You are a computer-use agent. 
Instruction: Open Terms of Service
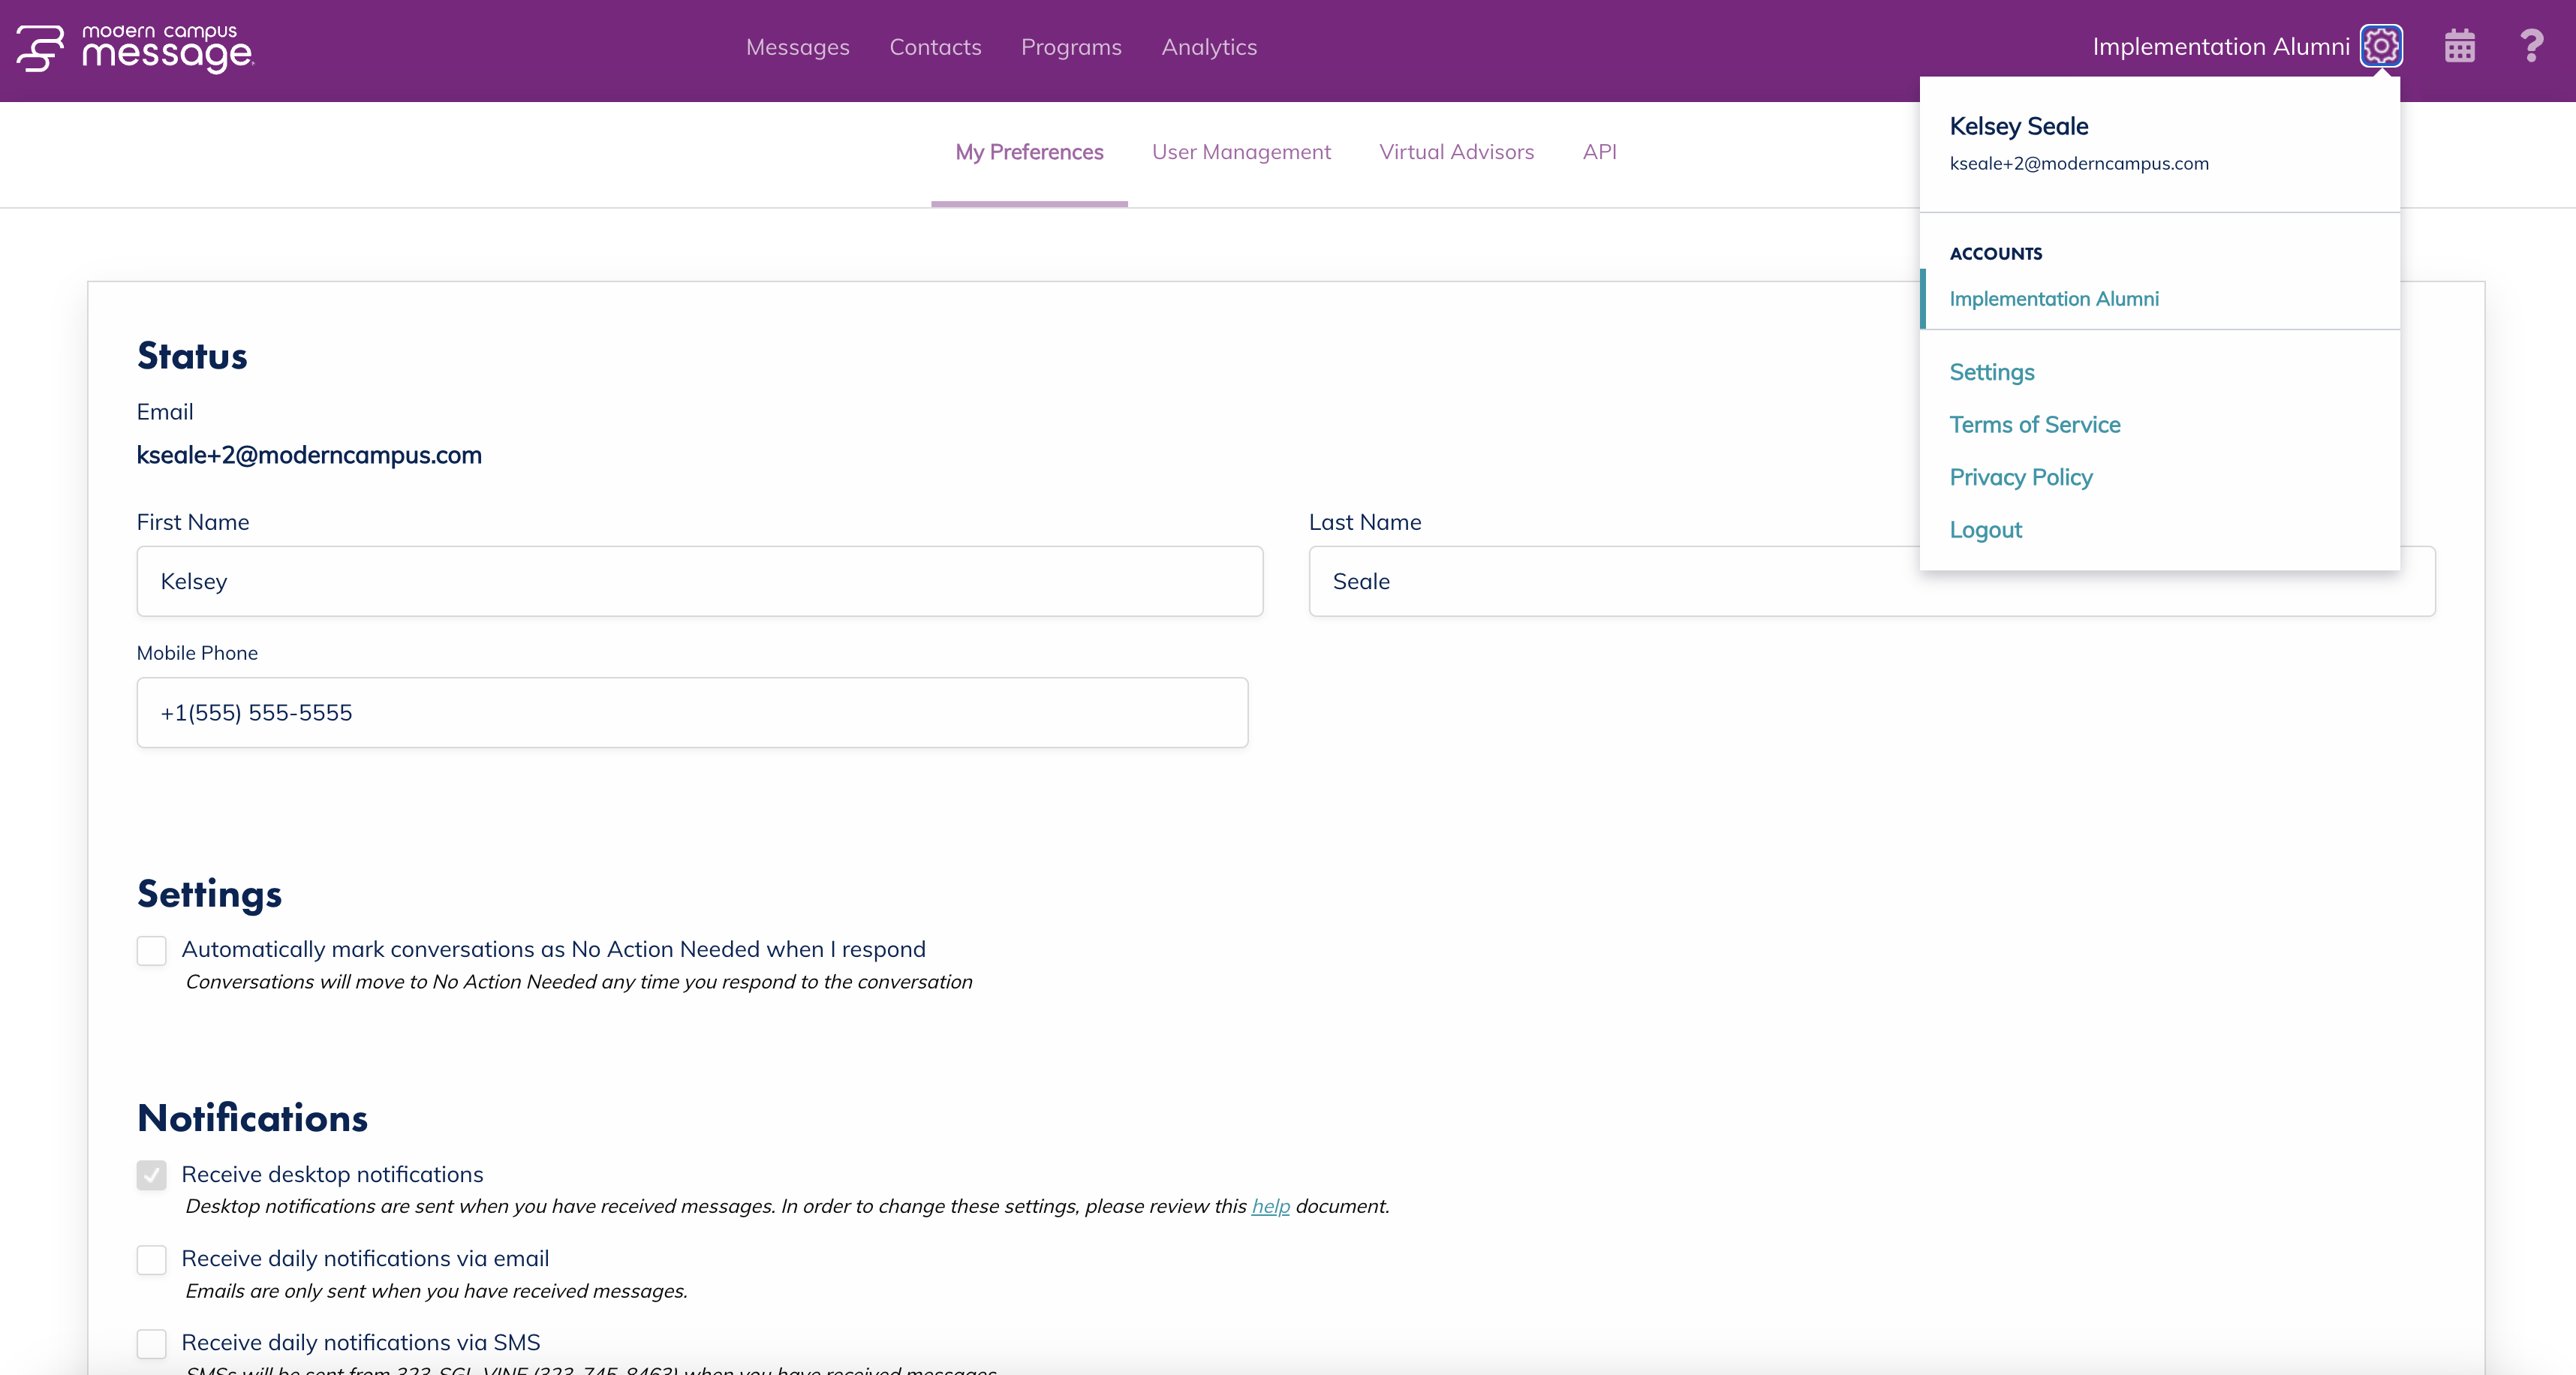(x=2035, y=424)
